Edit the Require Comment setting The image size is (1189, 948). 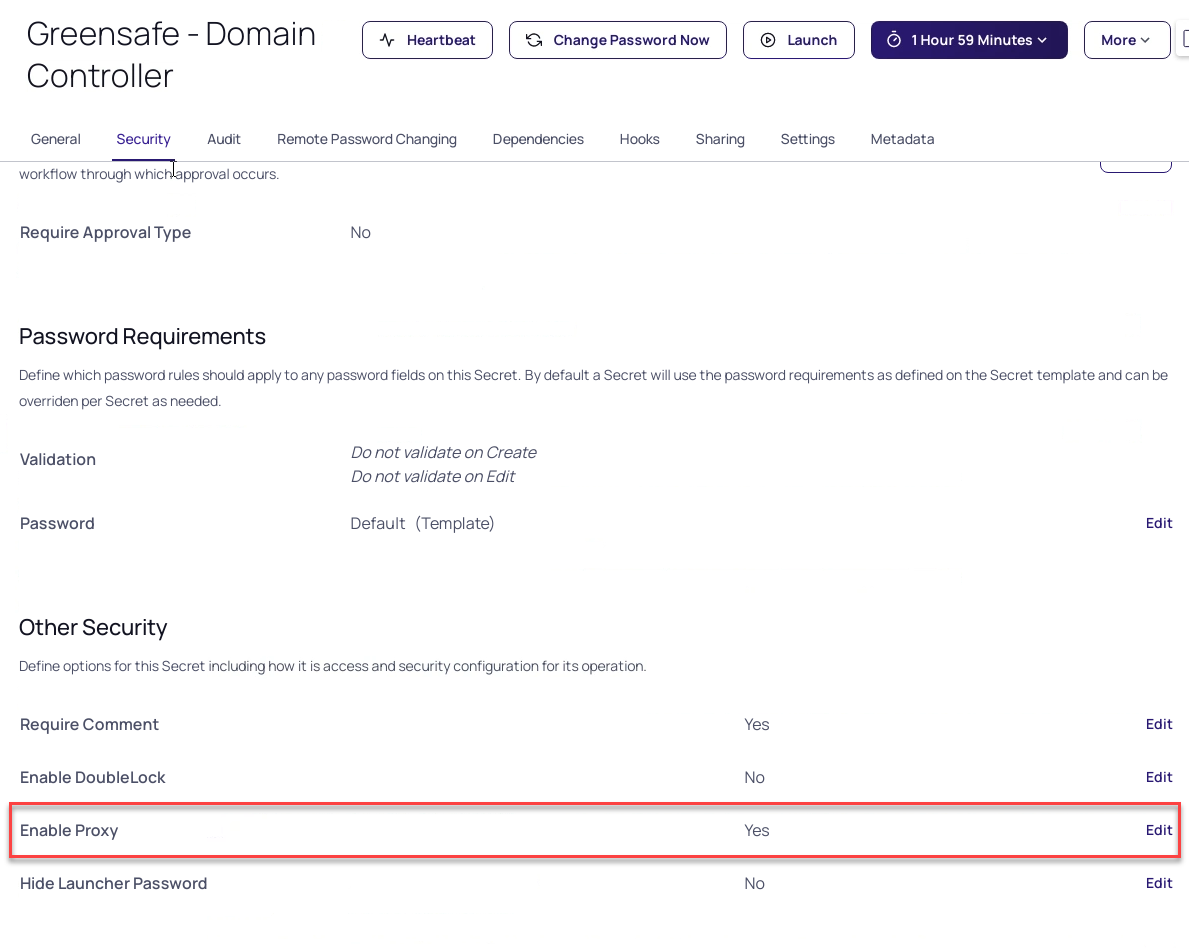[x=1159, y=724]
